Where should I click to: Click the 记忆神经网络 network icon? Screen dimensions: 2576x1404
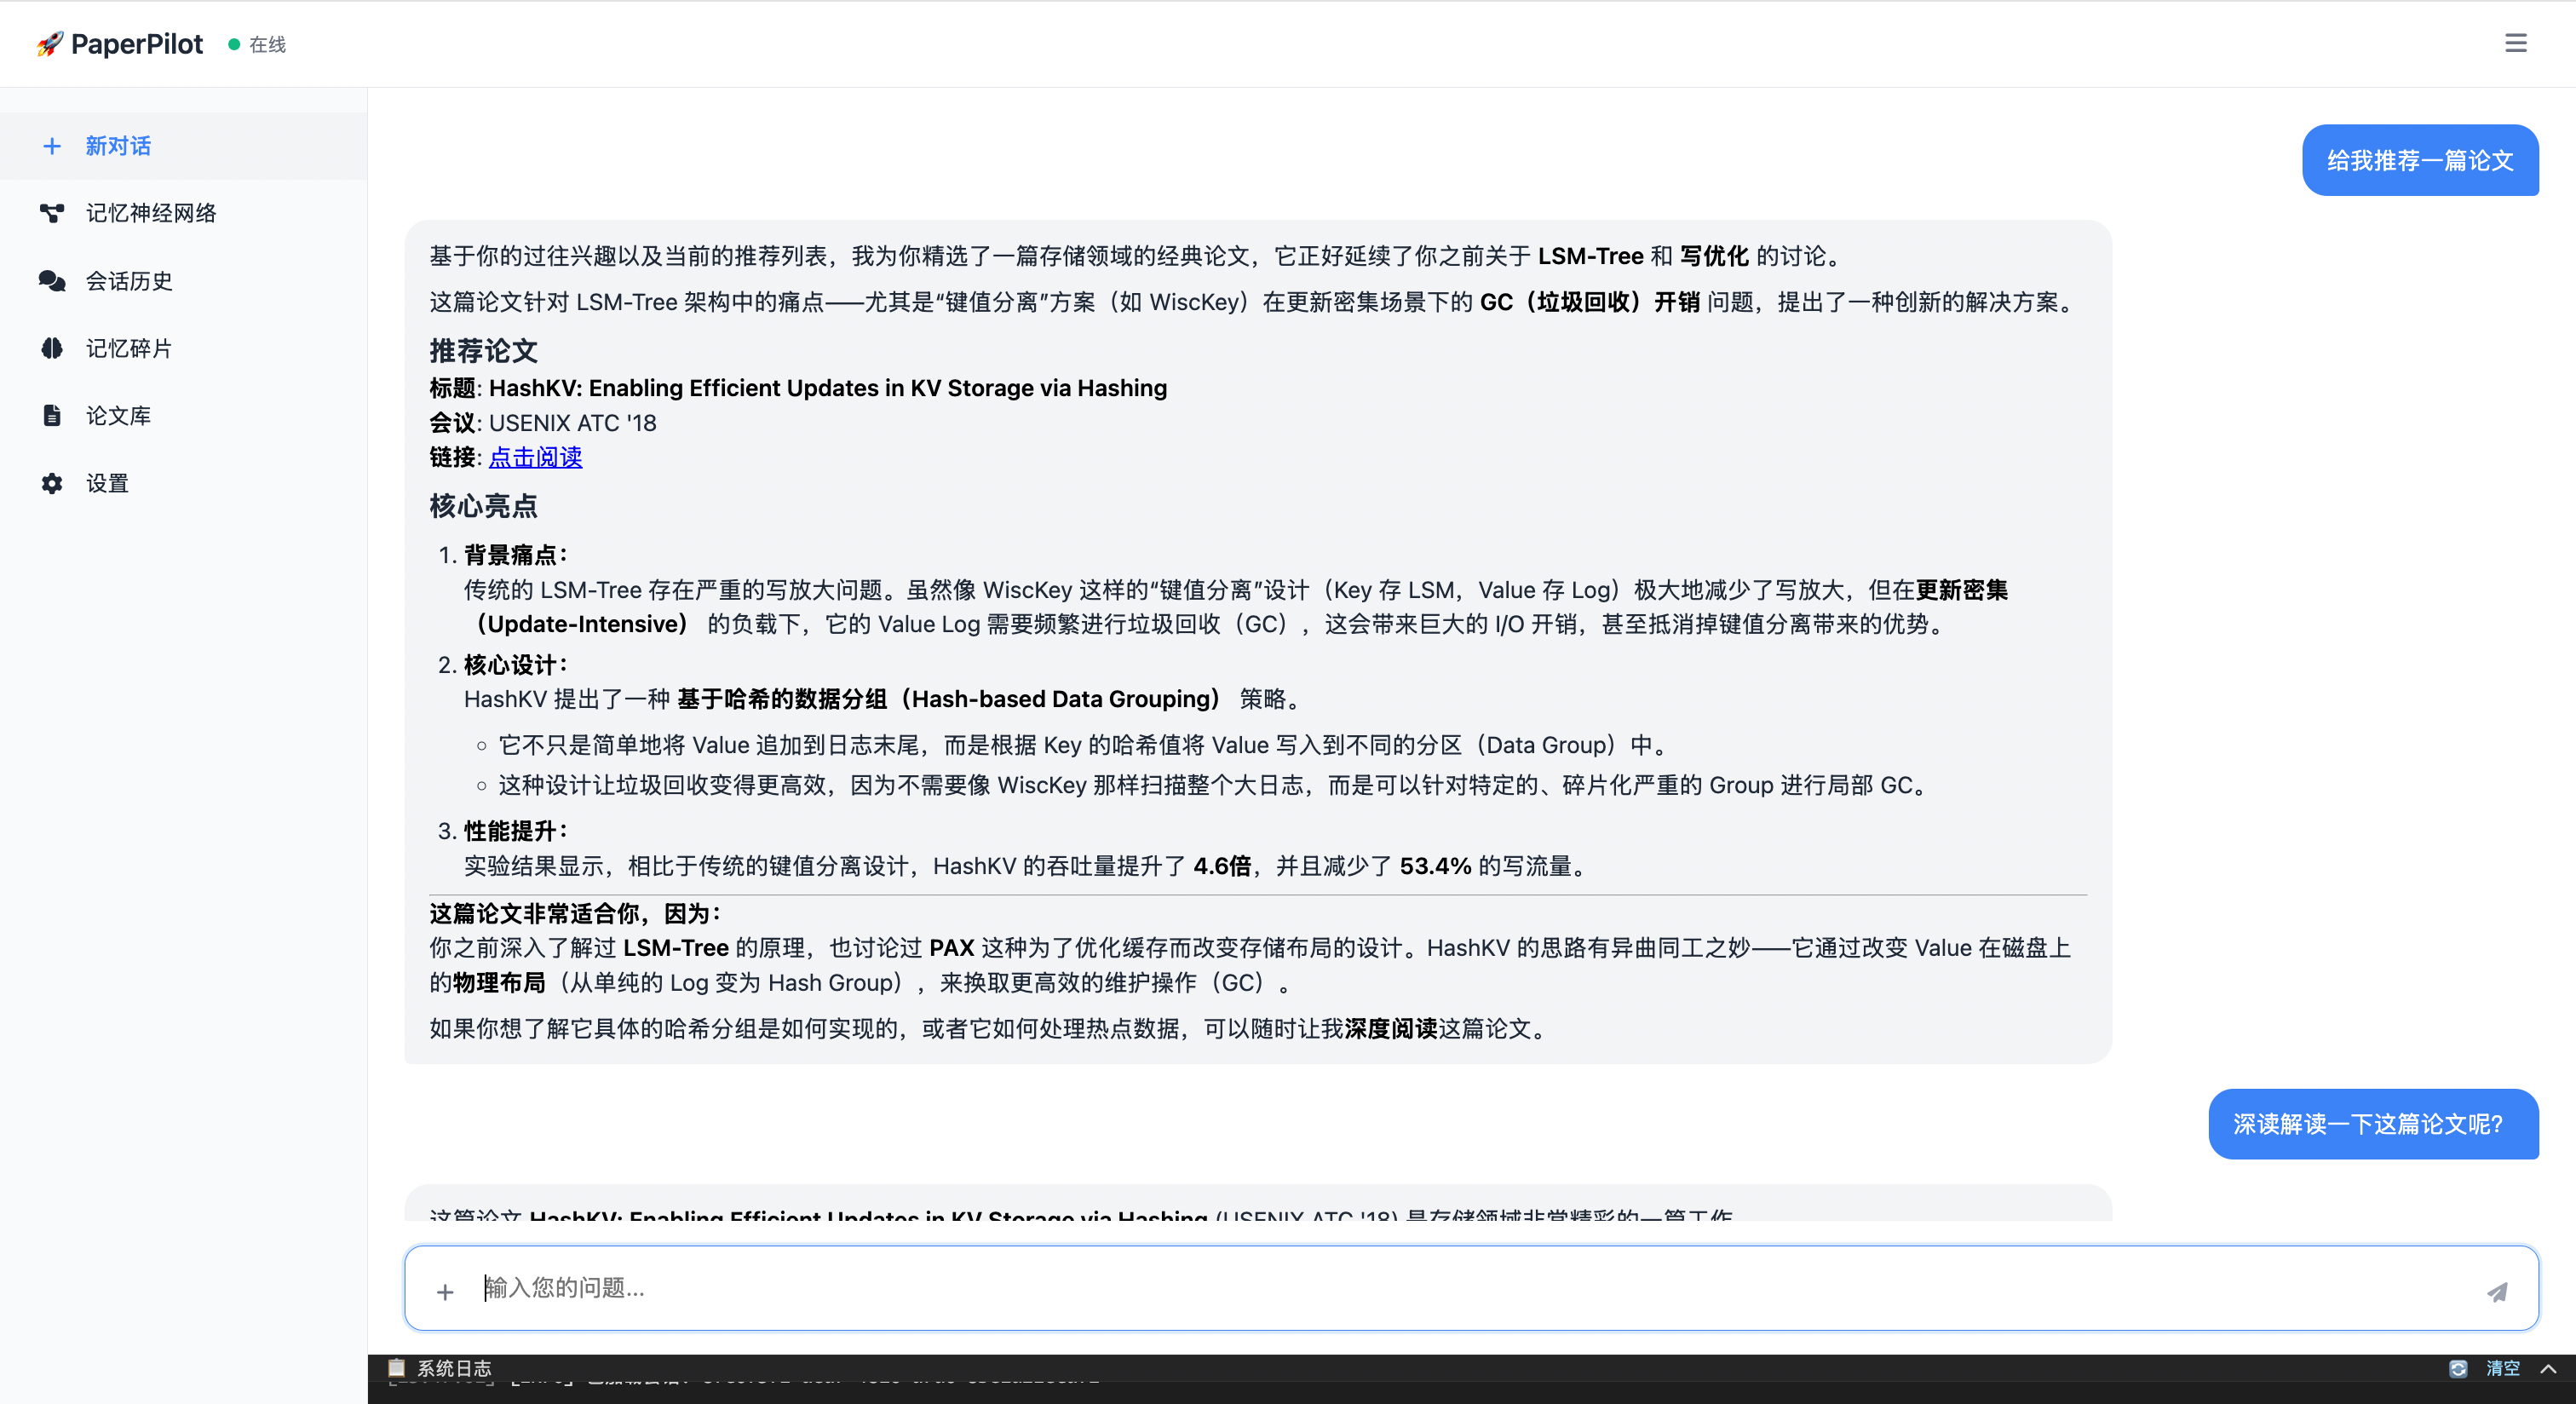52,213
